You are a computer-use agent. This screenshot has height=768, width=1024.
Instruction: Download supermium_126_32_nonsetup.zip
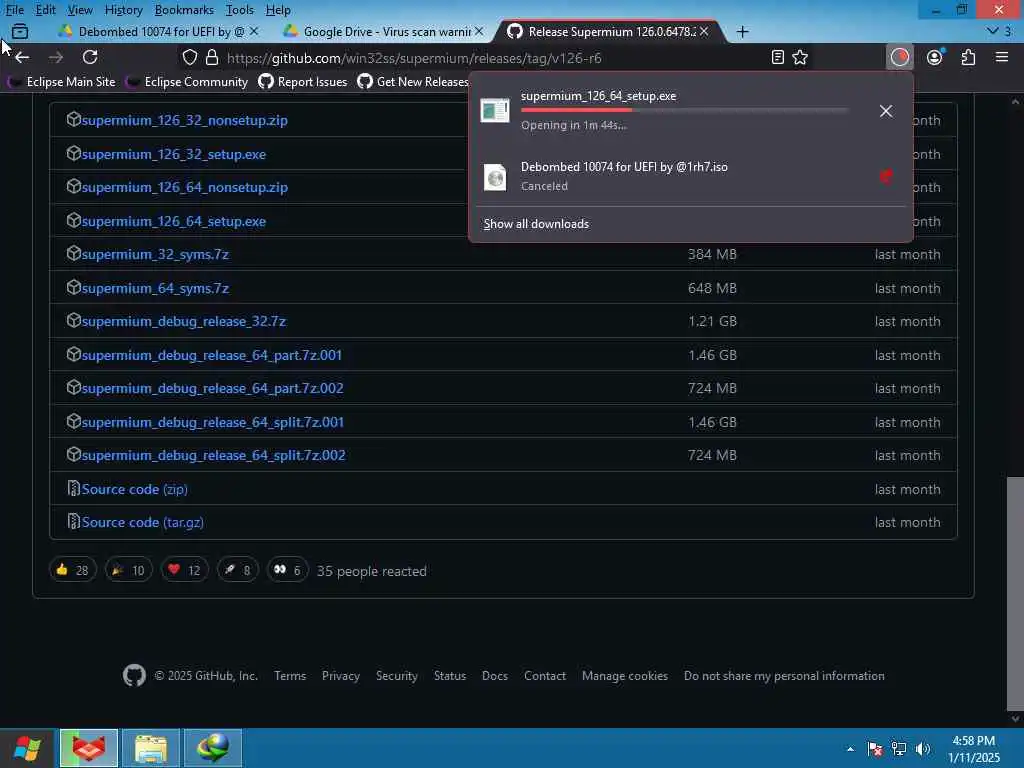[184, 120]
